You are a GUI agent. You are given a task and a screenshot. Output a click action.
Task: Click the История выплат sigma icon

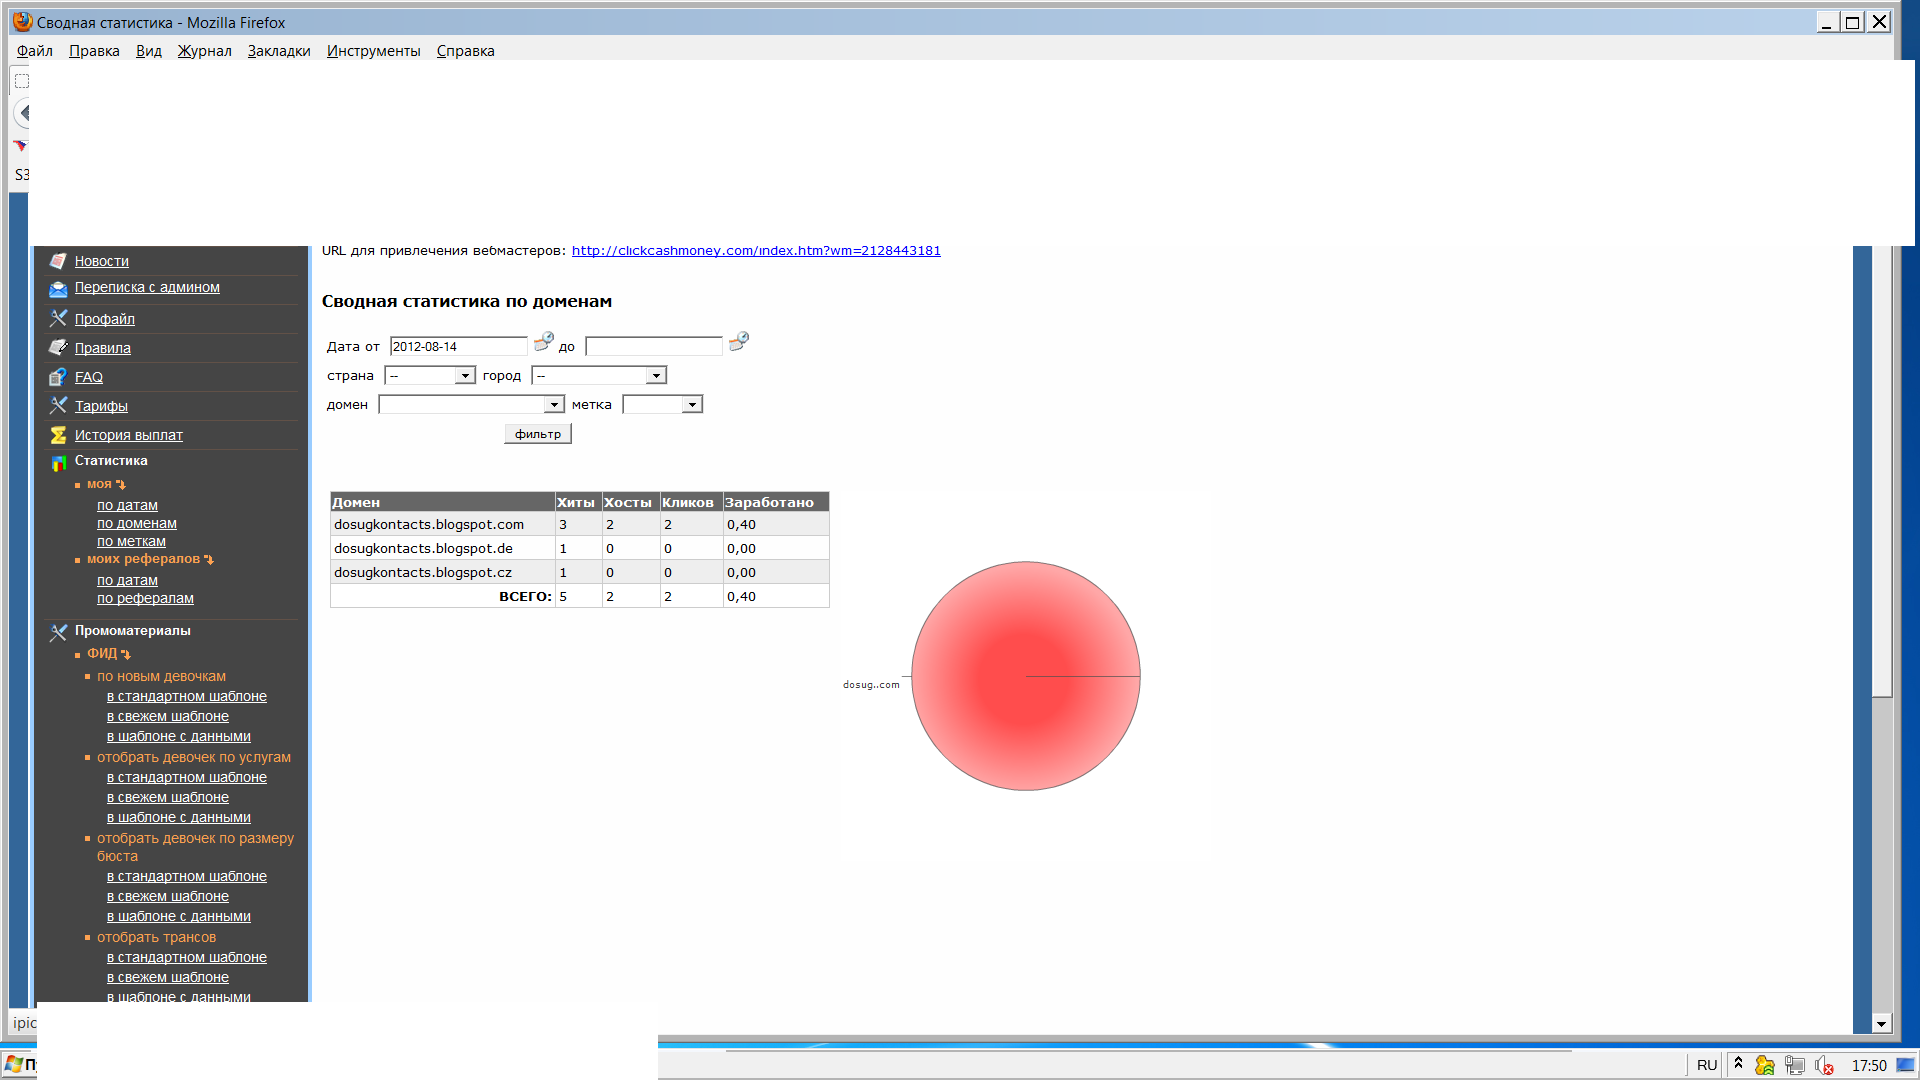58,435
